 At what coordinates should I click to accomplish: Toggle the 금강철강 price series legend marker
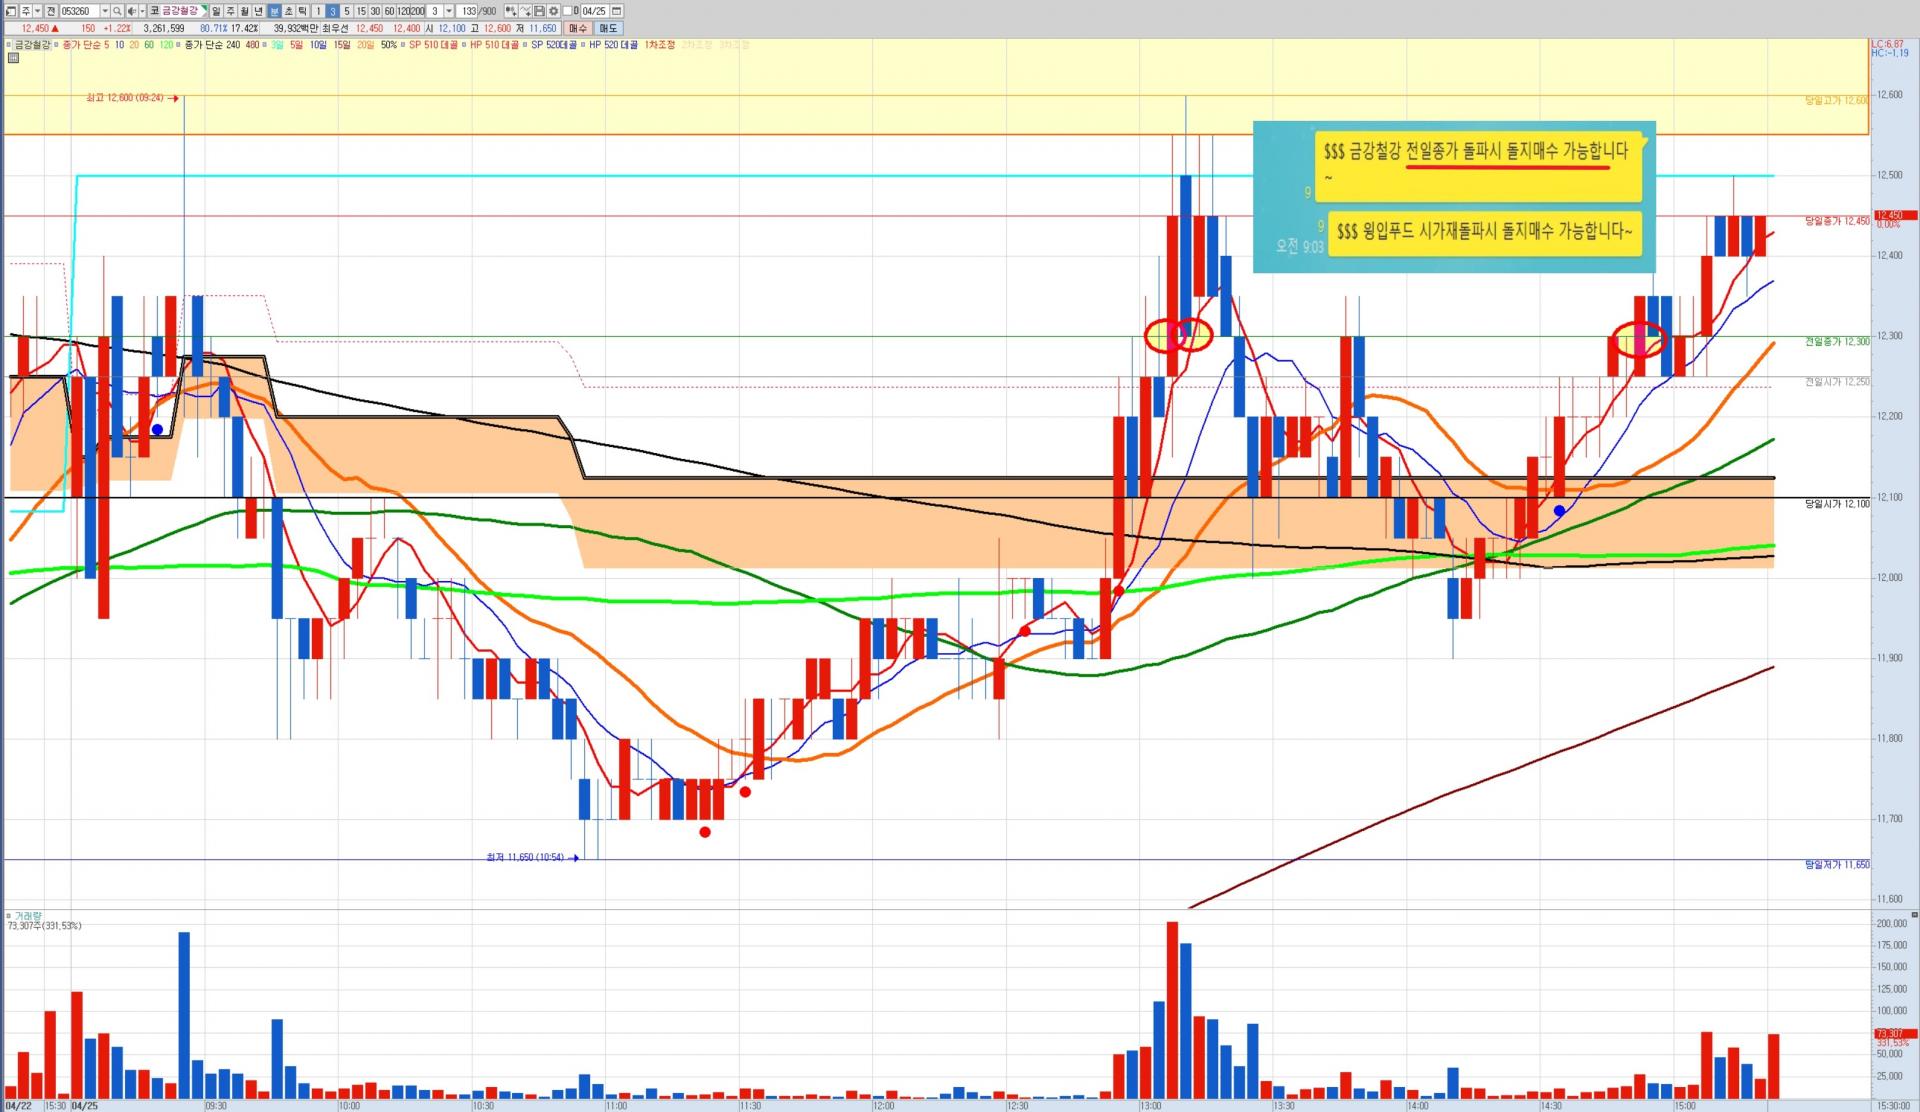[x=9, y=45]
